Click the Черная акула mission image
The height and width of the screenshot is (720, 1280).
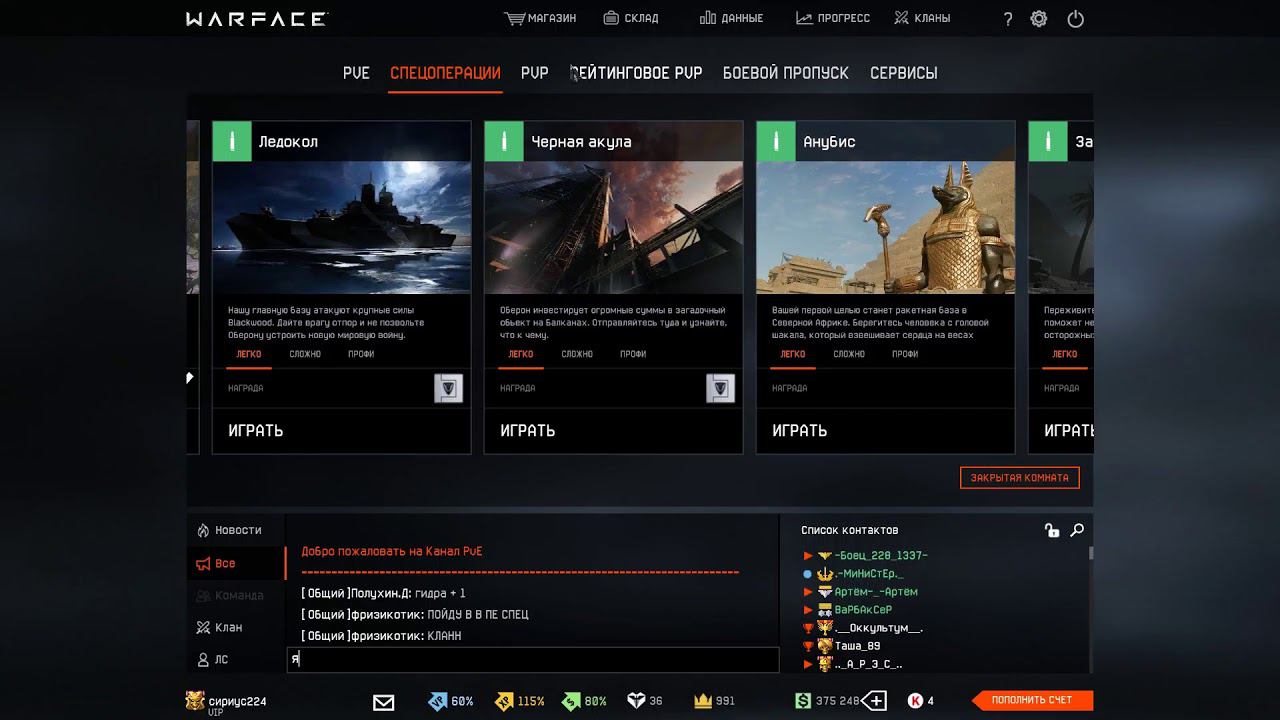(614, 228)
